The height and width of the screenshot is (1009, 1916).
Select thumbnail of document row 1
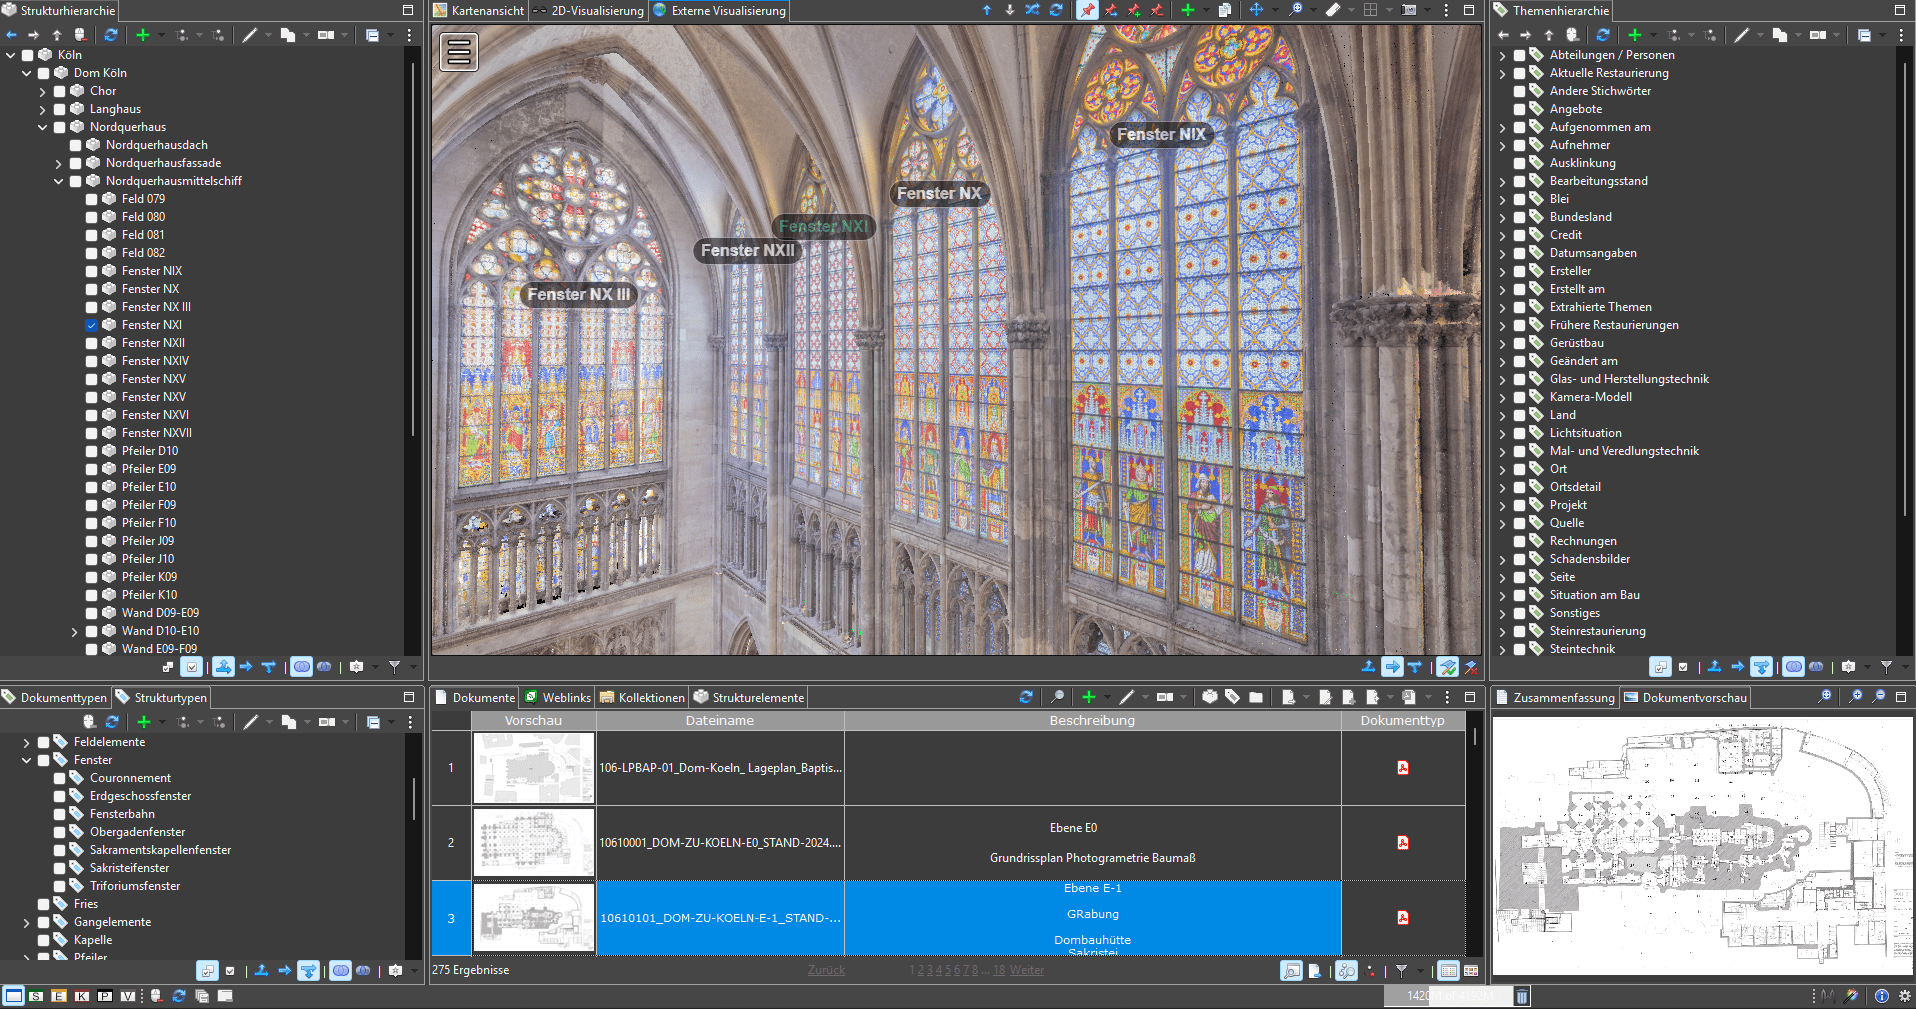534,768
